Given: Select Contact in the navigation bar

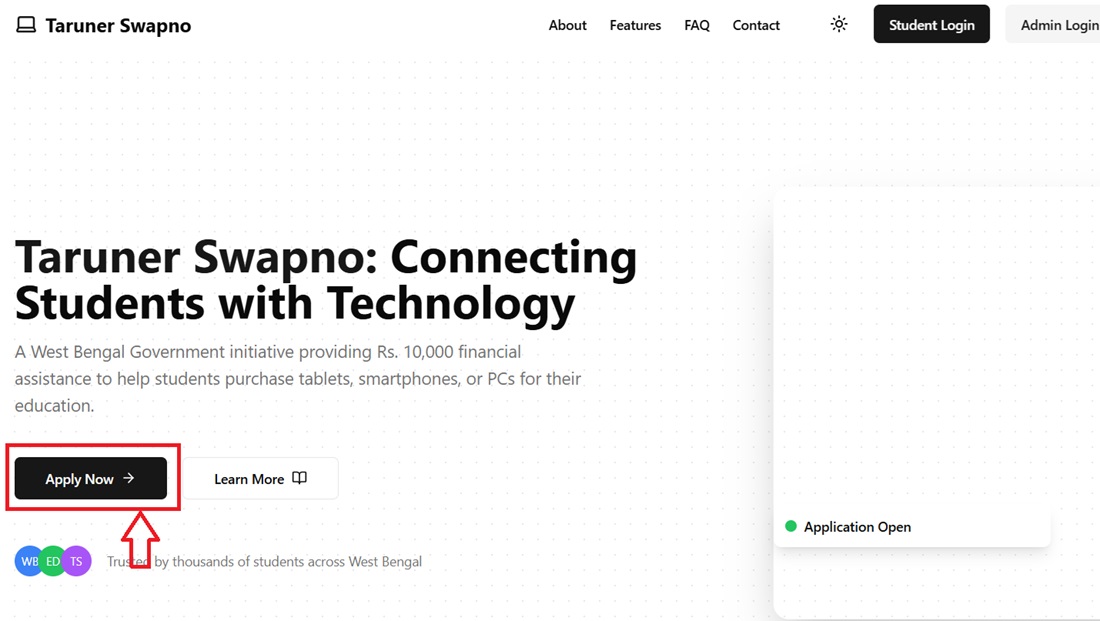Looking at the screenshot, I should point(756,25).
